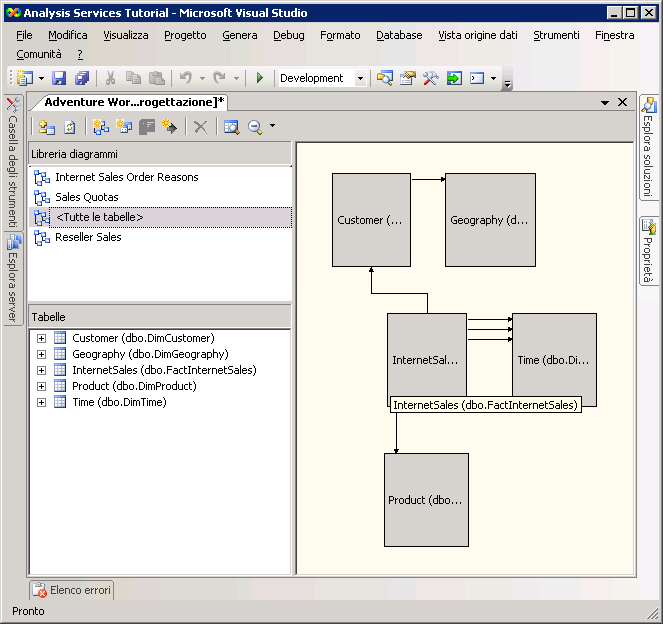Image resolution: width=663 pixels, height=624 pixels.
Task: Click the Save icon in the toolbar
Action: point(59,78)
